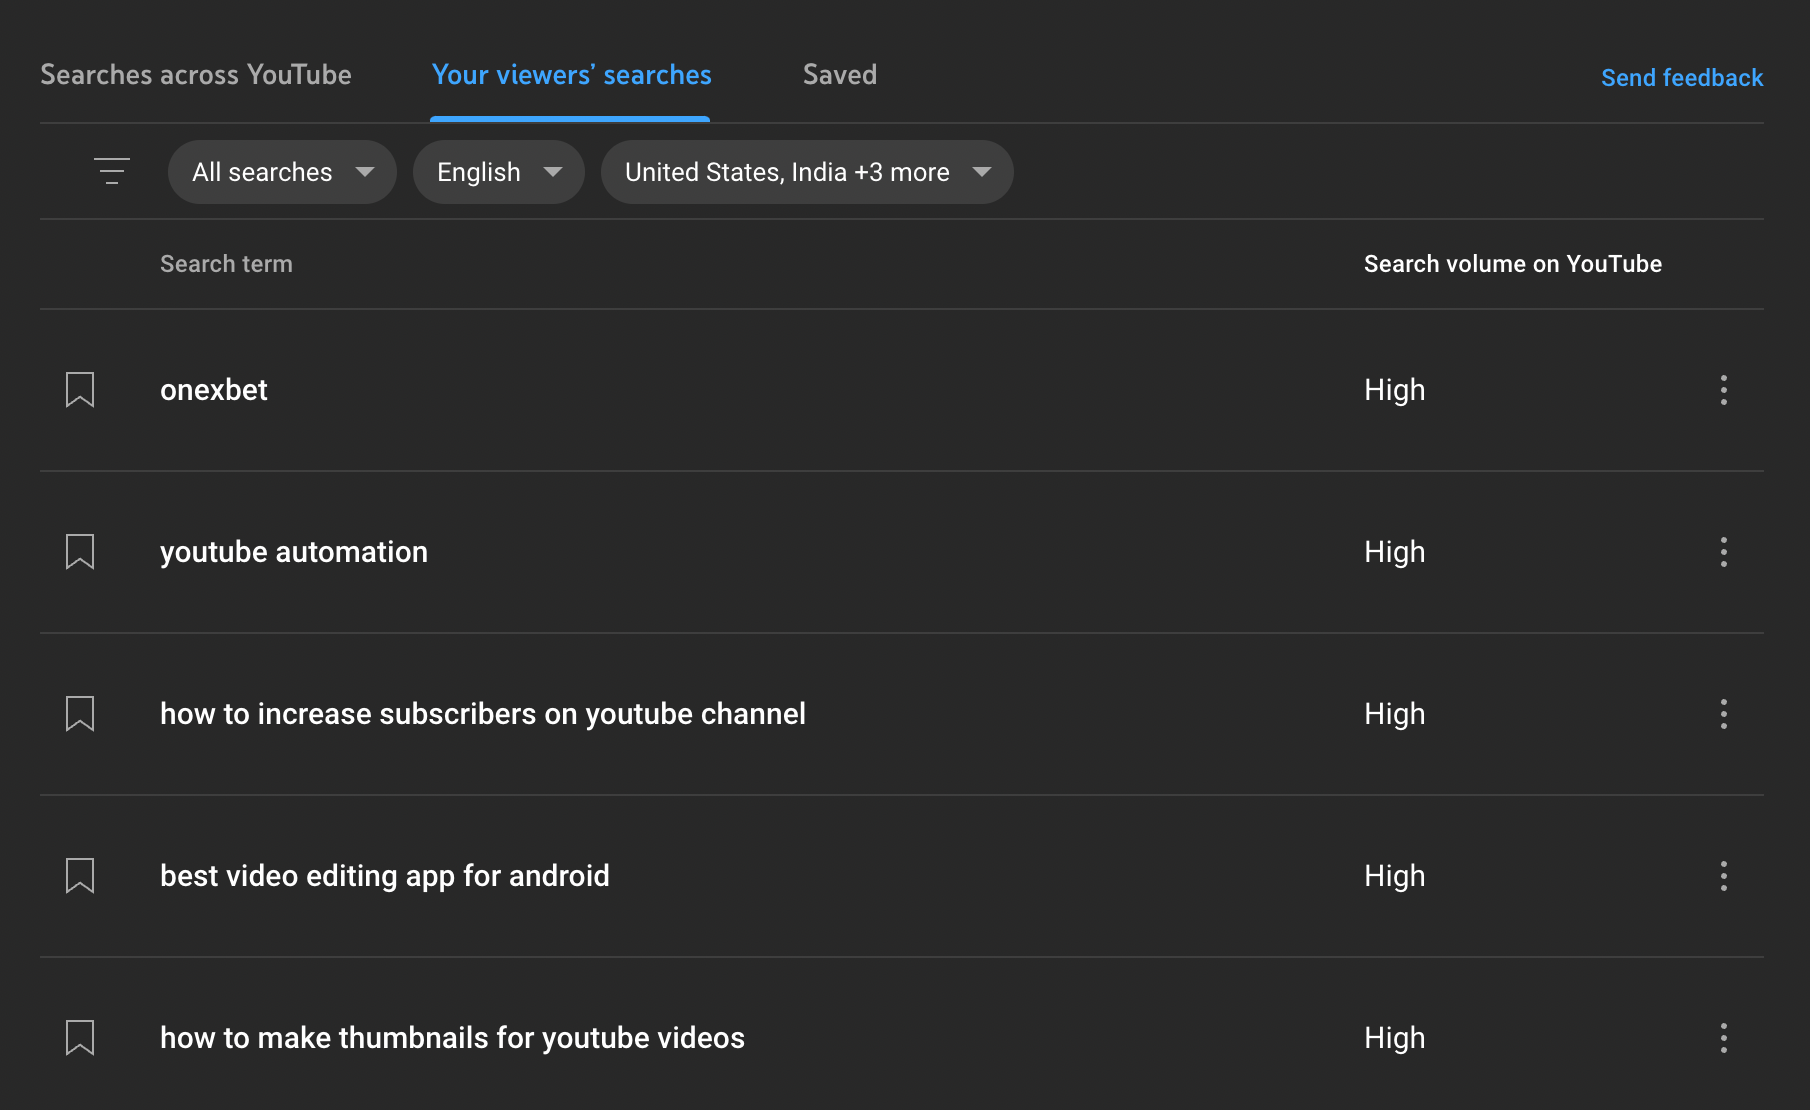Bookmark how to make thumbnails search term

pyautogui.click(x=80, y=1038)
